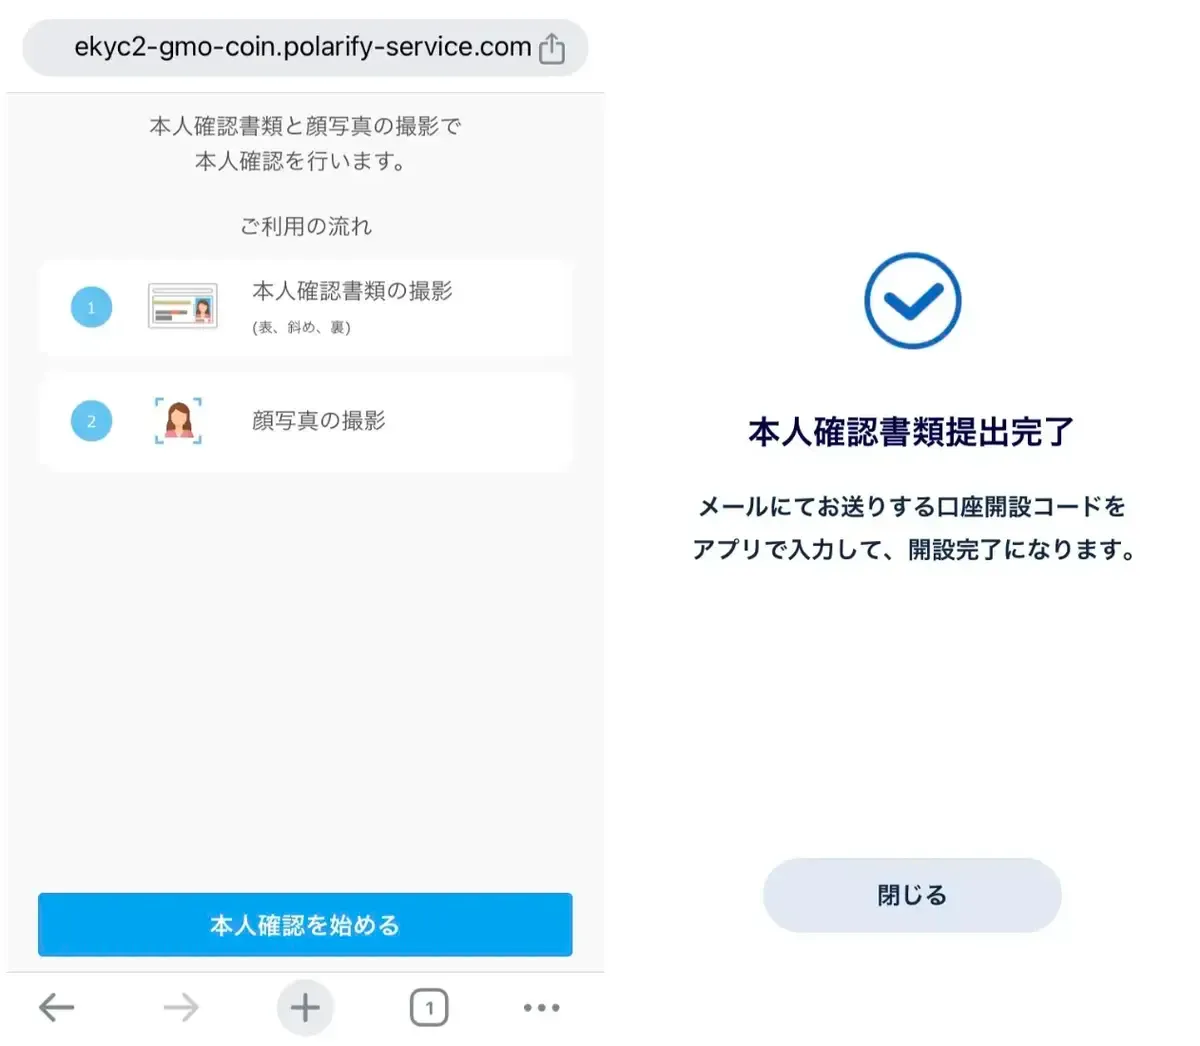Tap the step 2 number circle
1200x1046 pixels.
pyautogui.click(x=91, y=421)
